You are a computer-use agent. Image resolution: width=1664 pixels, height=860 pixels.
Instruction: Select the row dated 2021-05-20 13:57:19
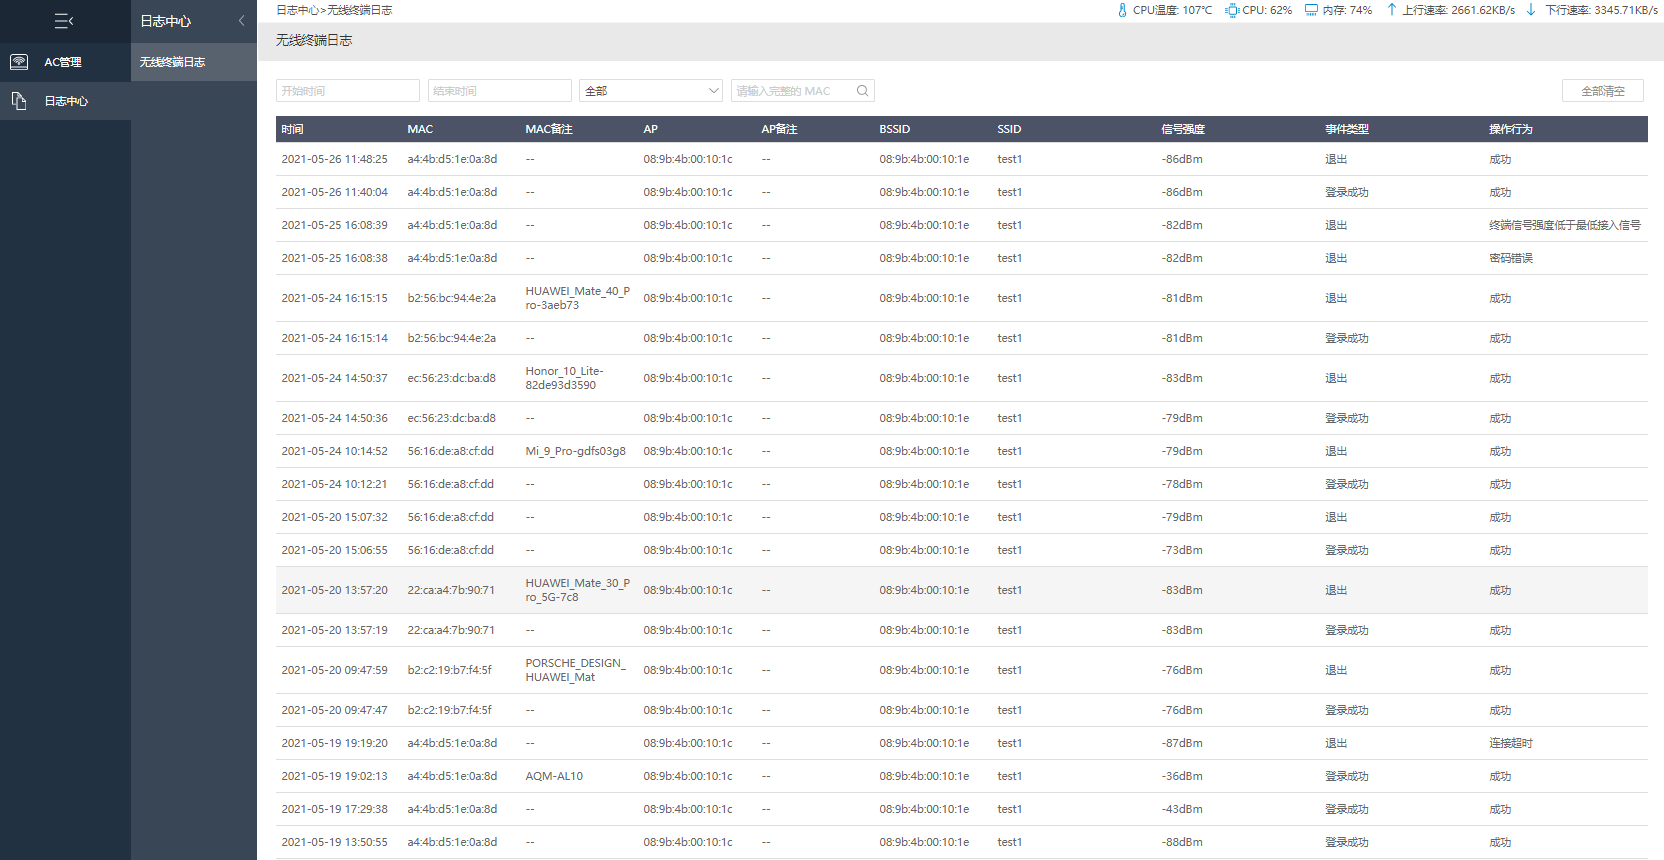point(962,630)
